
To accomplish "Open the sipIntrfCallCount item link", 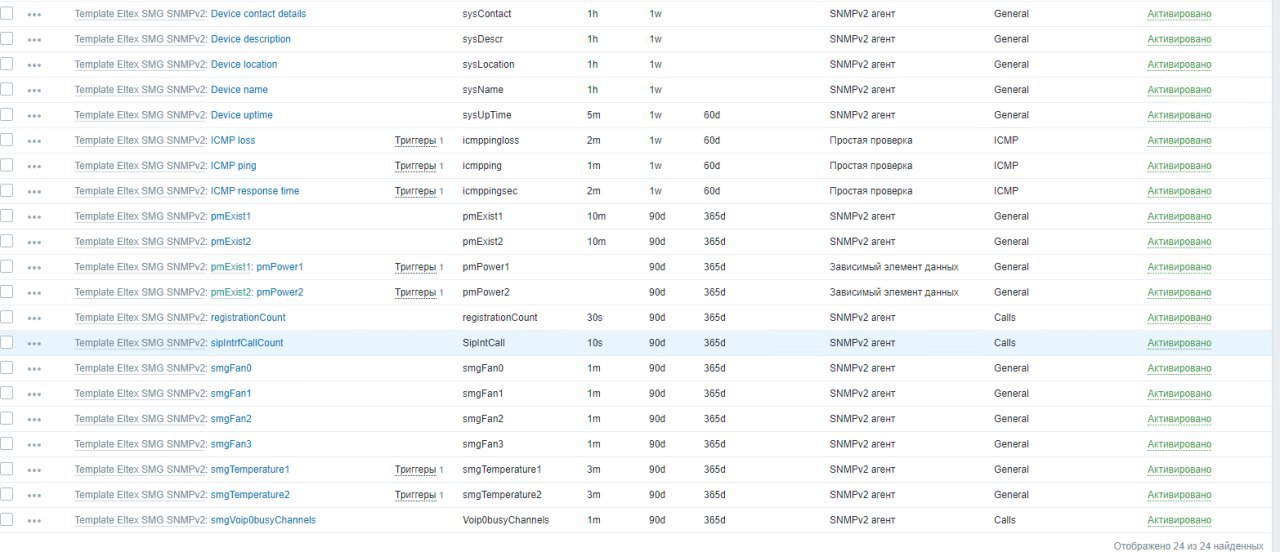I will point(247,342).
